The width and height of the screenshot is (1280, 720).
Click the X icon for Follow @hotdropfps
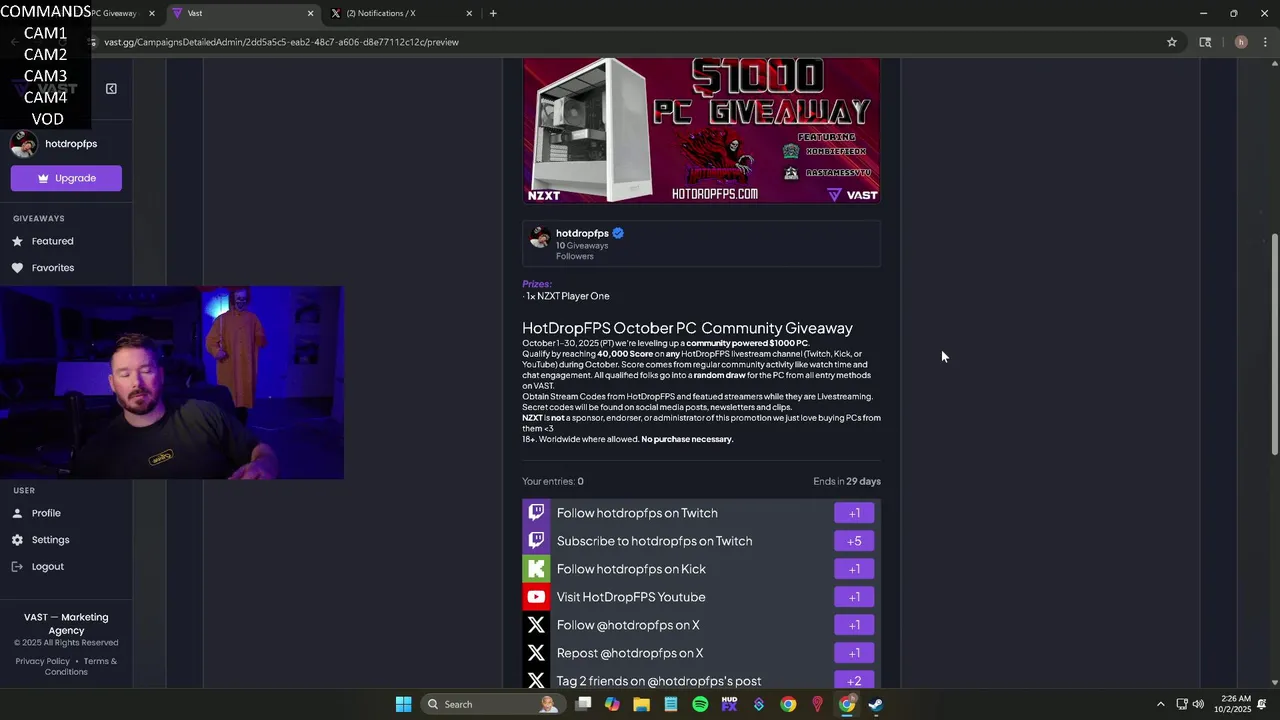[x=536, y=625]
